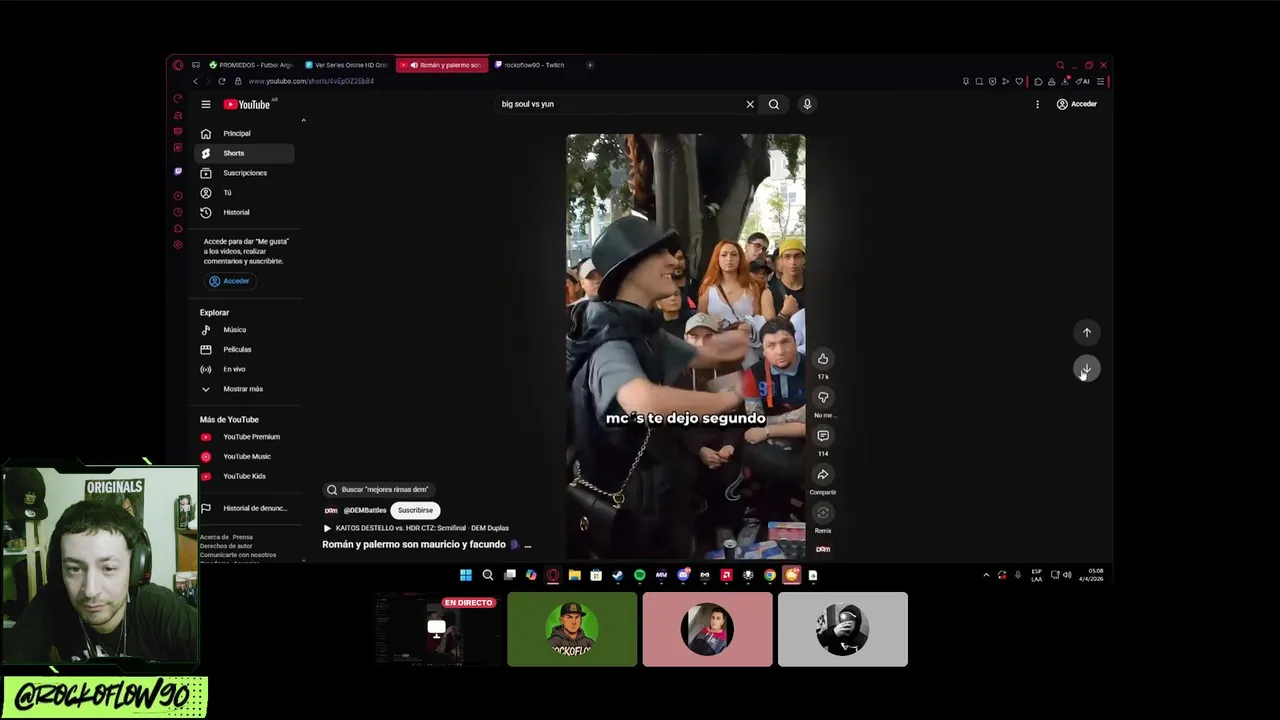Expand Mostrar más in Explorar
Screen dimensions: 1280x720
coord(244,389)
